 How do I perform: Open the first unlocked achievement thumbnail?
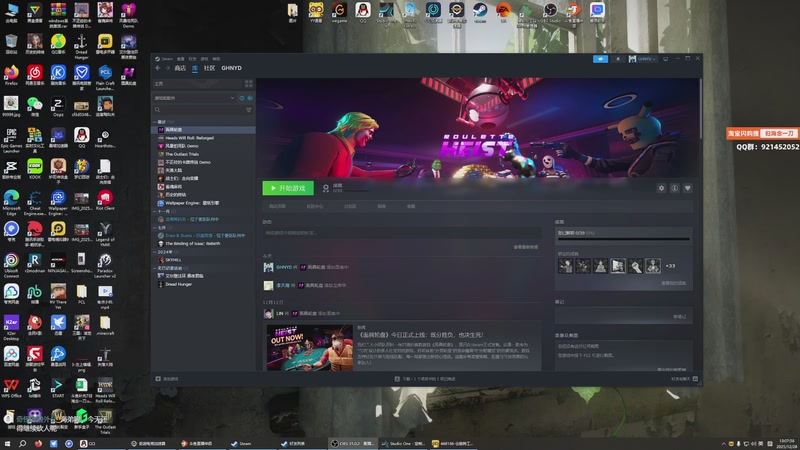(x=565, y=266)
